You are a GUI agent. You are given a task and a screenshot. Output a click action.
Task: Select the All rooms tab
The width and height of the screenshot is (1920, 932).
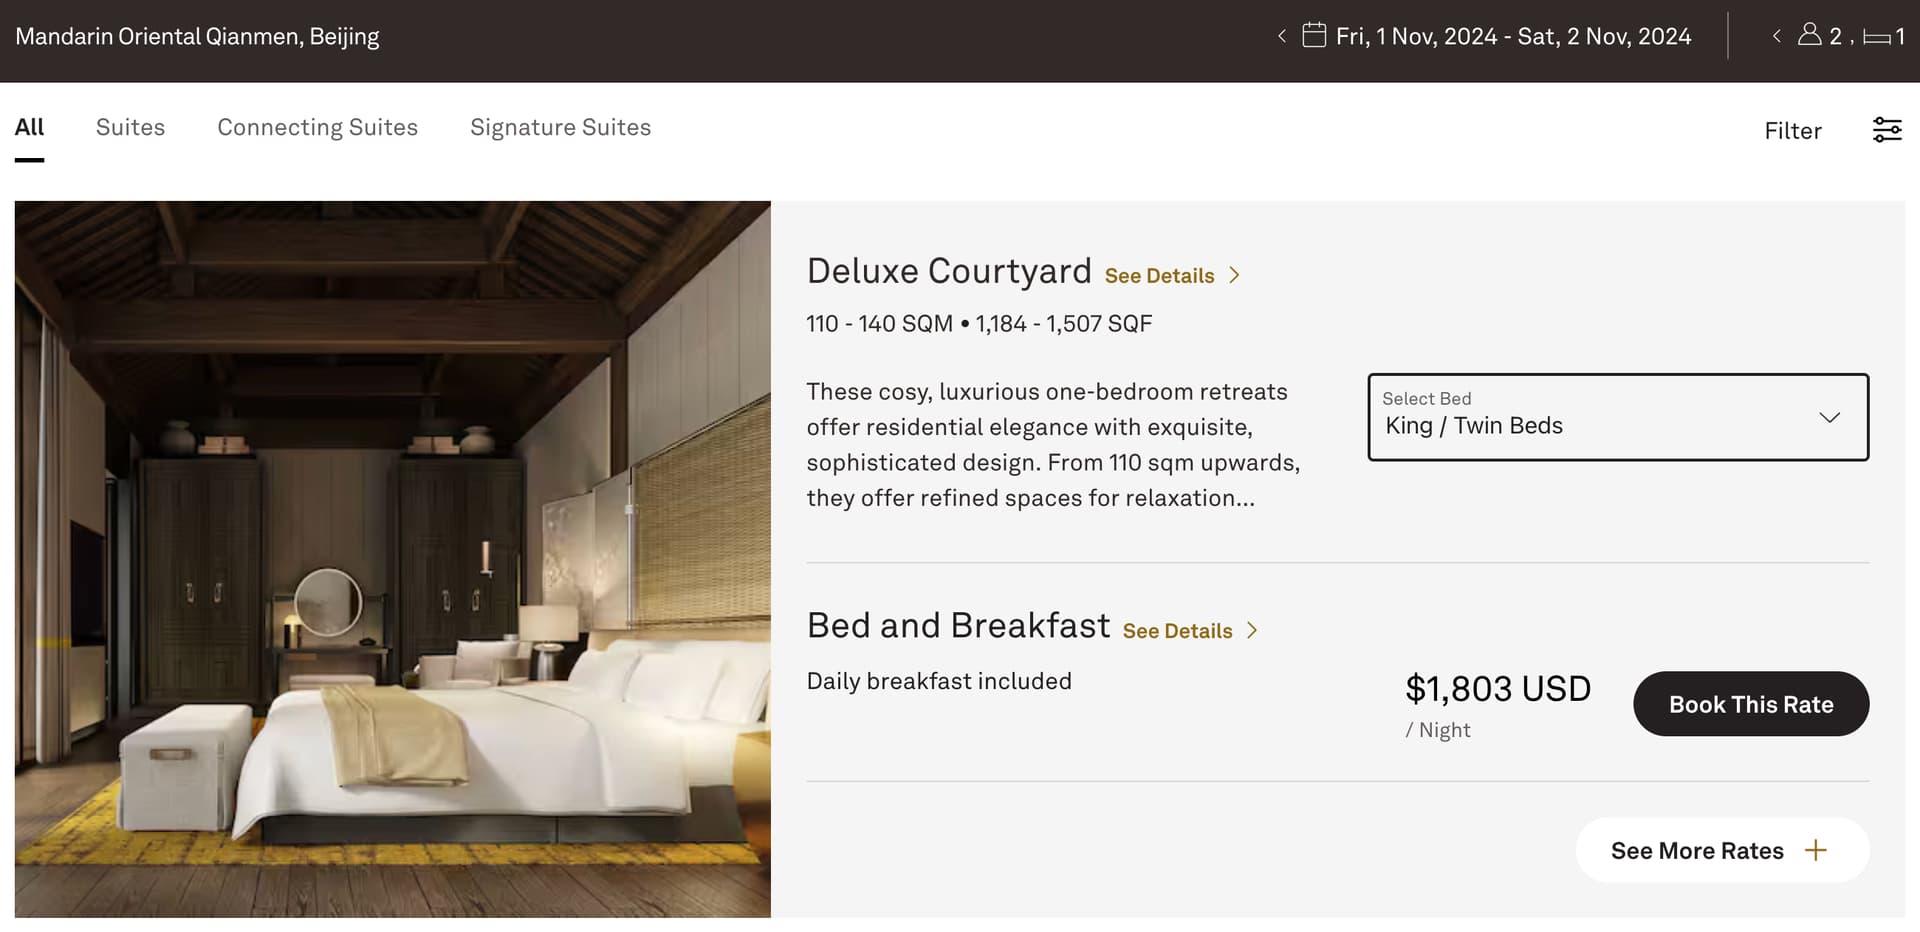29,127
